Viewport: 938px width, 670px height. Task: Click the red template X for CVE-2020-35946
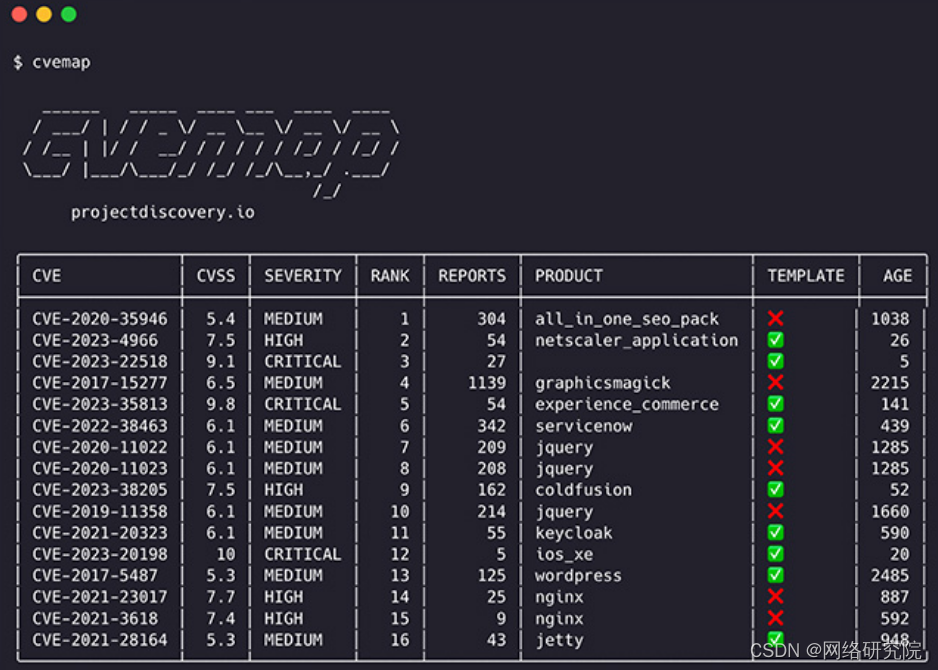tap(775, 318)
